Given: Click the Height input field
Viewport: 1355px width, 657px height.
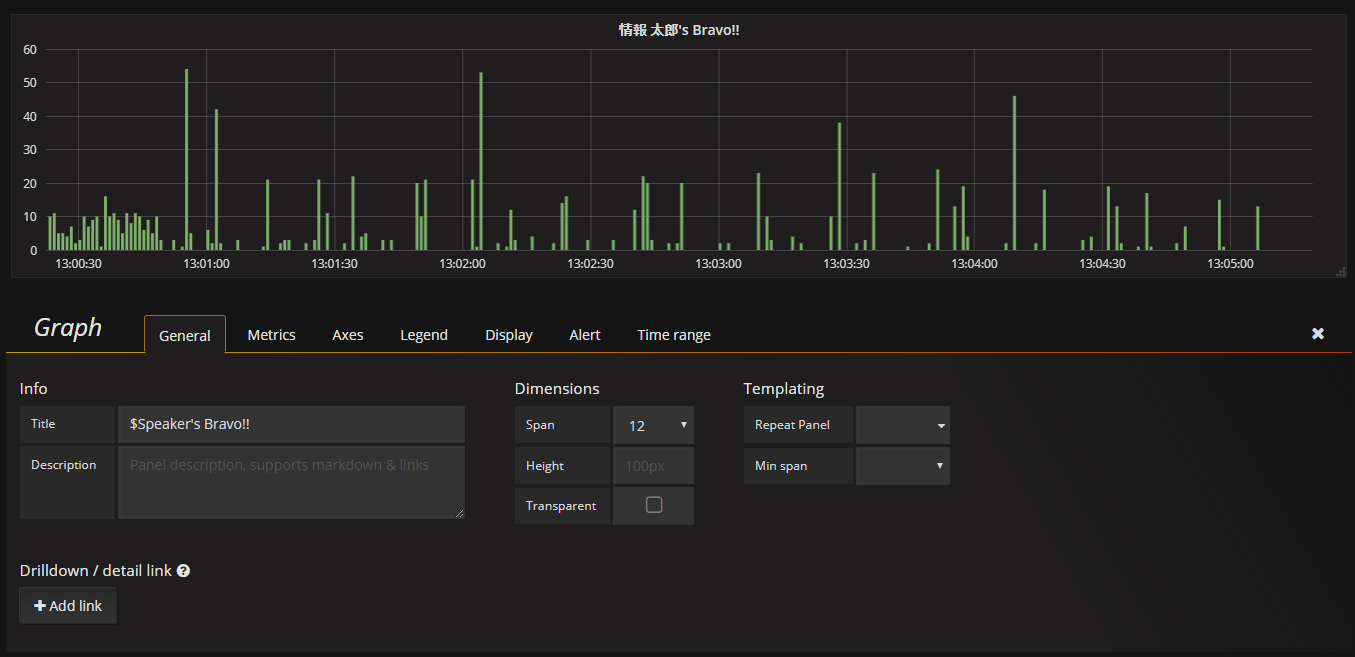Looking at the screenshot, I should click(653, 466).
